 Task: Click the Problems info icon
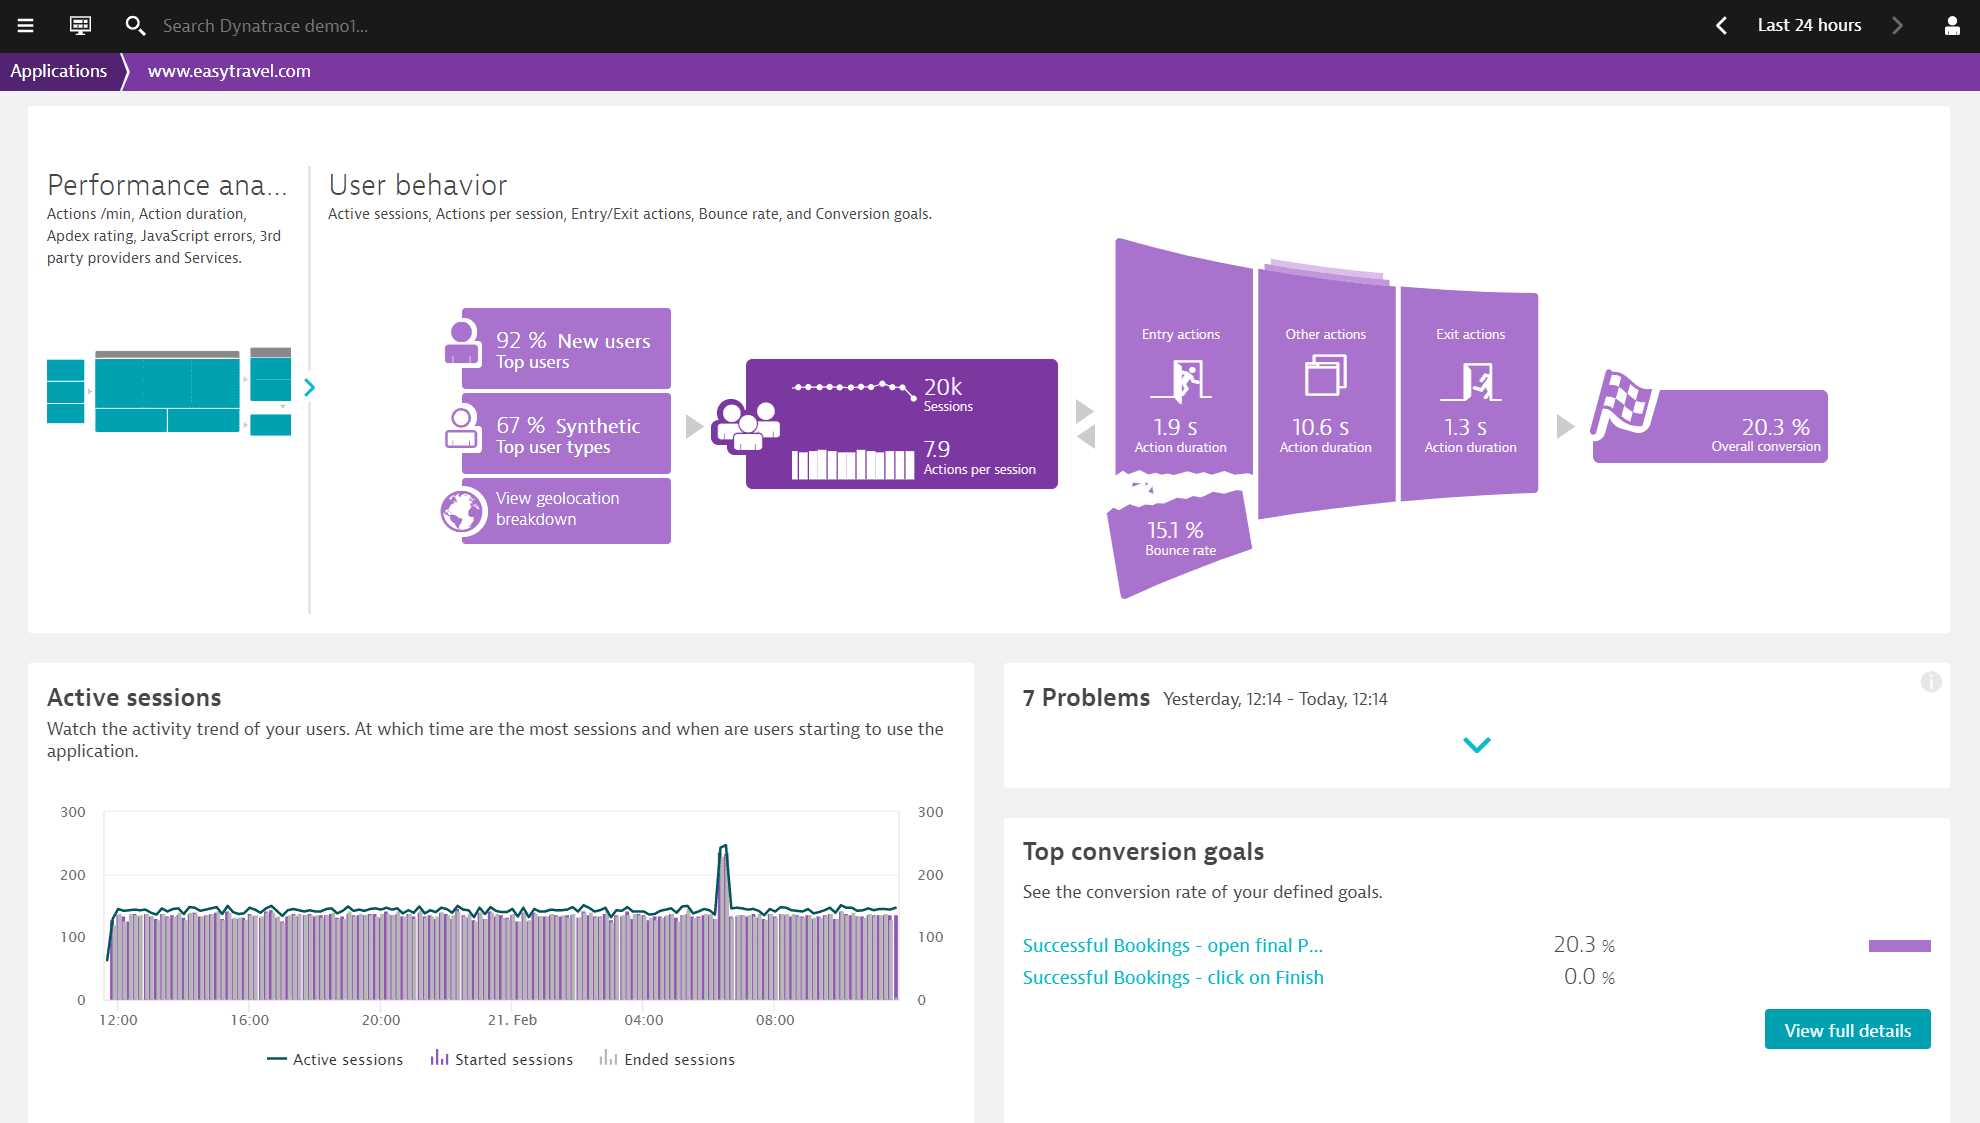(1931, 682)
